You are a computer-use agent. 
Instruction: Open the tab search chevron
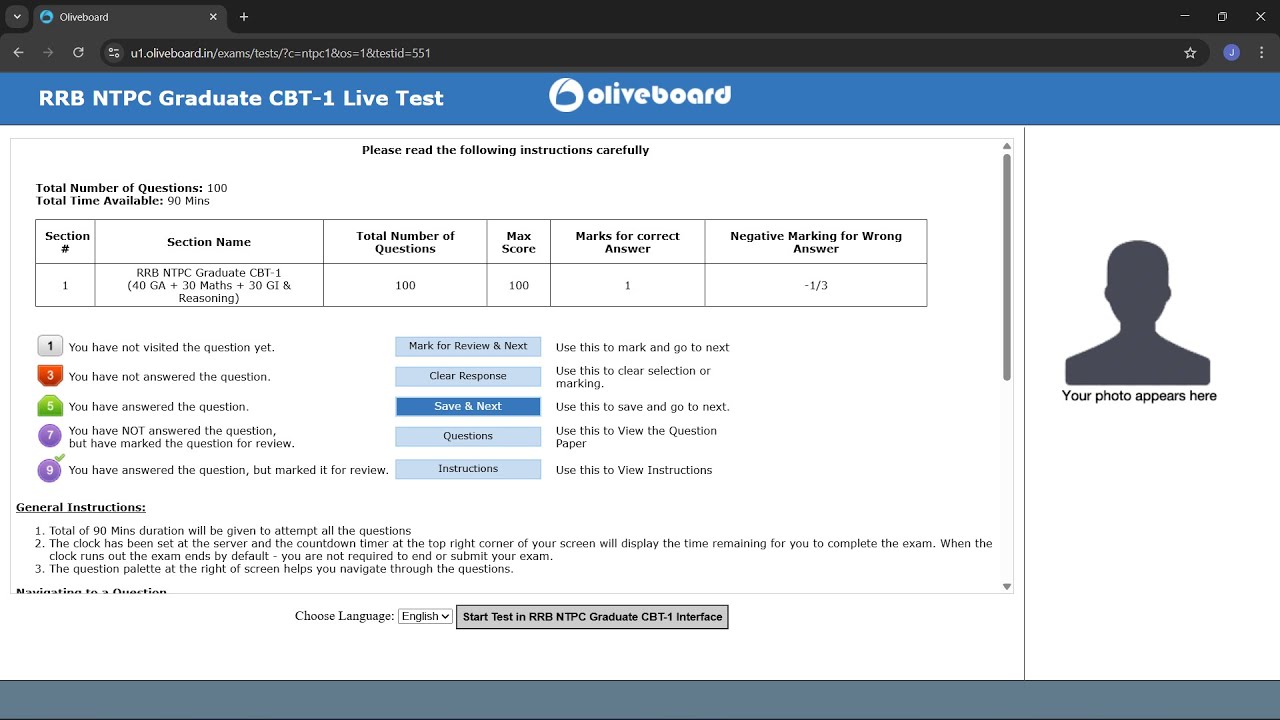(17, 17)
